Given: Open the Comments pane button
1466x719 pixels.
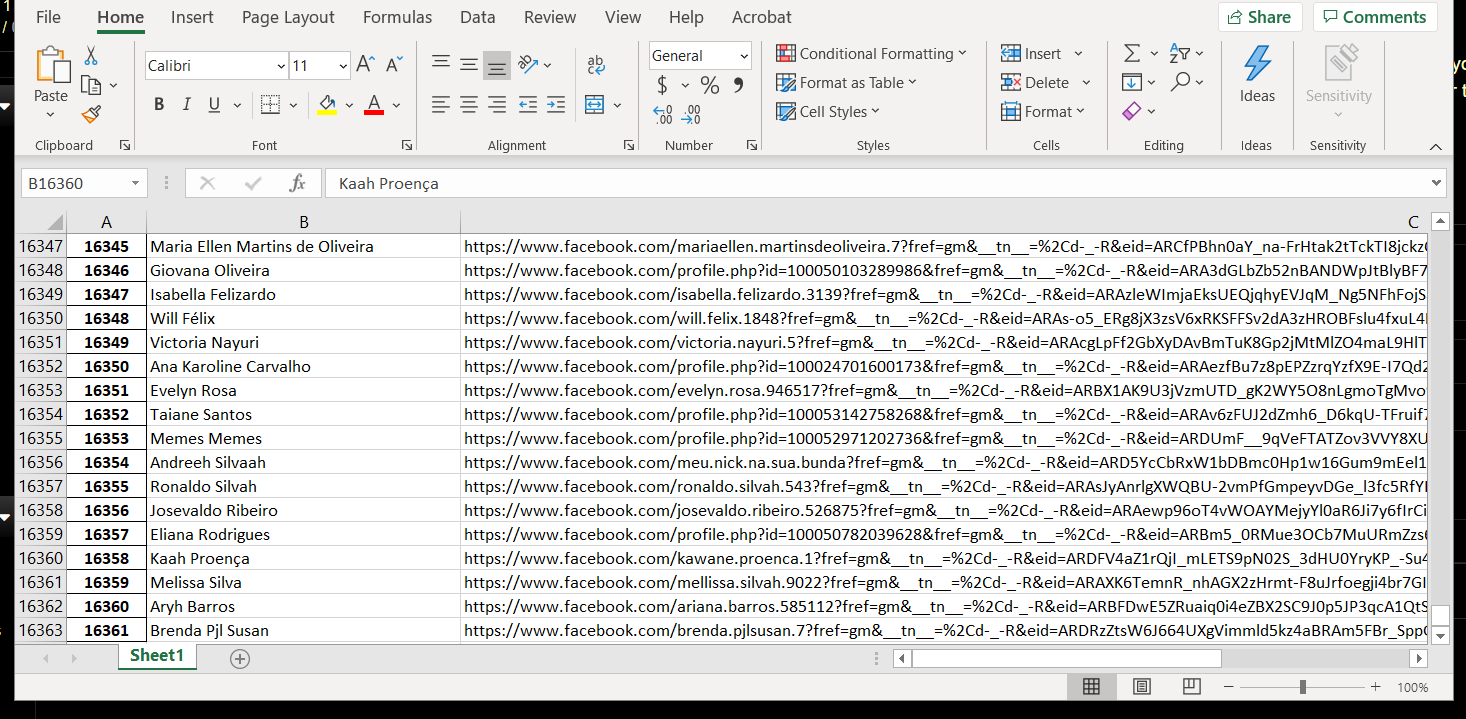Looking at the screenshot, I should pos(1375,17).
